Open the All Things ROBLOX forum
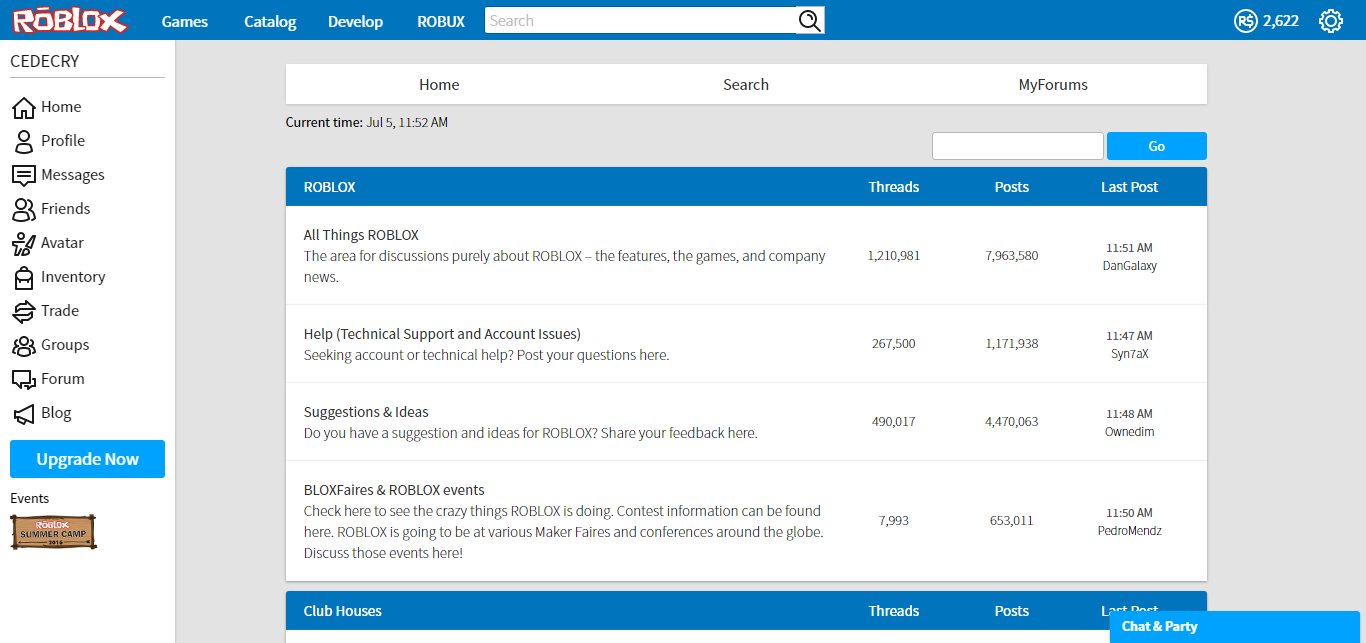Image resolution: width=1366 pixels, height=643 pixels. 361,235
